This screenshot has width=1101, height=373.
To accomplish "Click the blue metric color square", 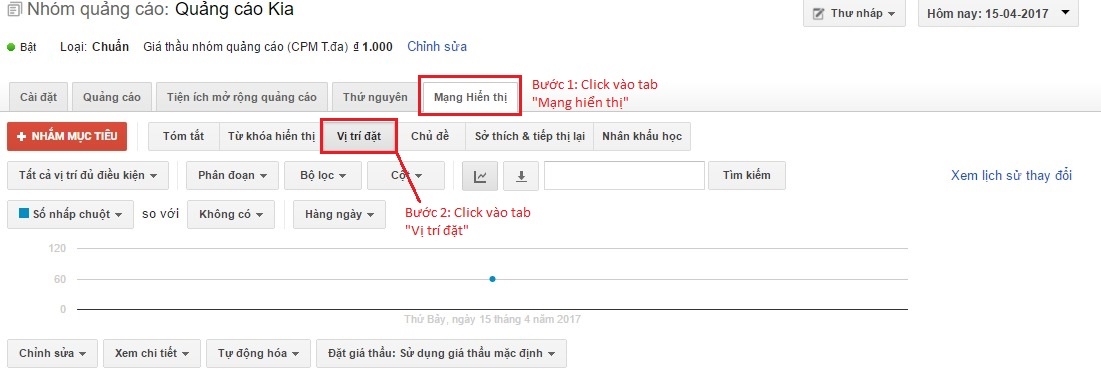I will pyautogui.click(x=24, y=214).
